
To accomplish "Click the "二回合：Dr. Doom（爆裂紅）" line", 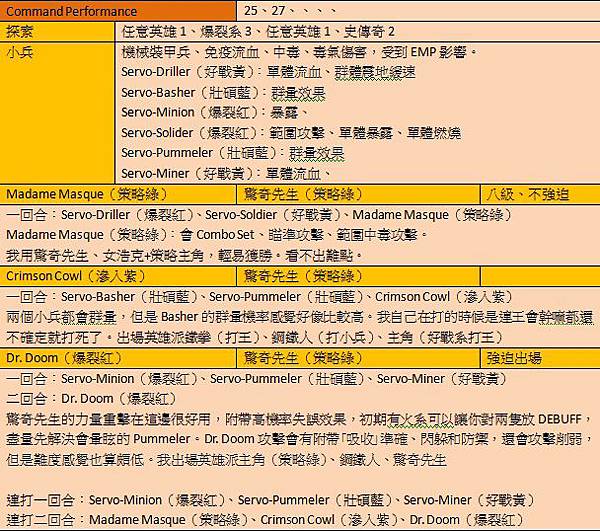I will click(x=91, y=399).
